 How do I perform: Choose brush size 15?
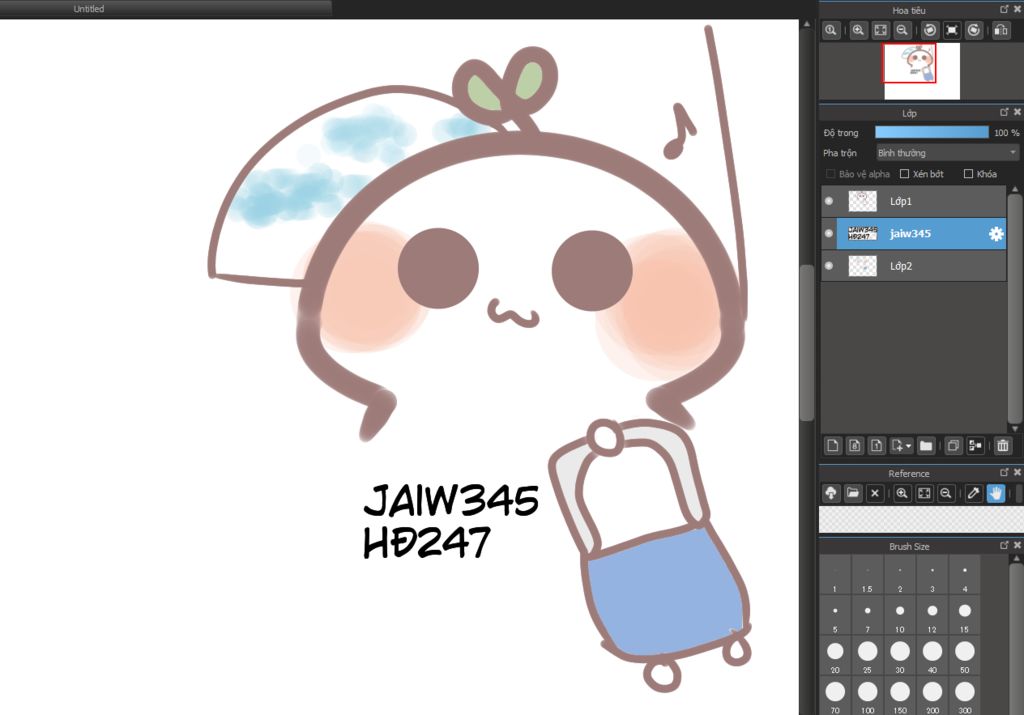965,615
